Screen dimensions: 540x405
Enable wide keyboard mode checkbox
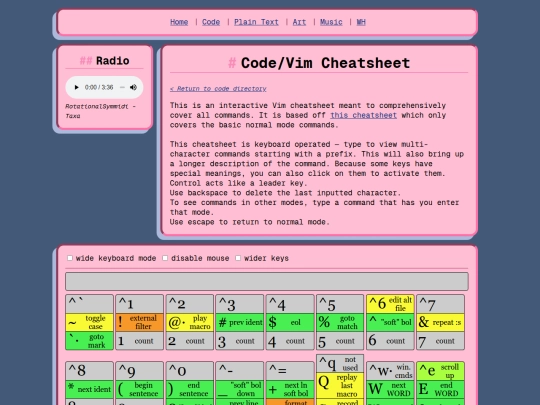70,258
